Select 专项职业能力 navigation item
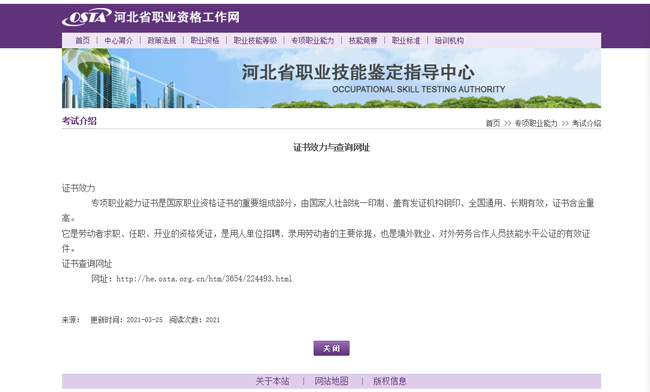 coord(313,40)
